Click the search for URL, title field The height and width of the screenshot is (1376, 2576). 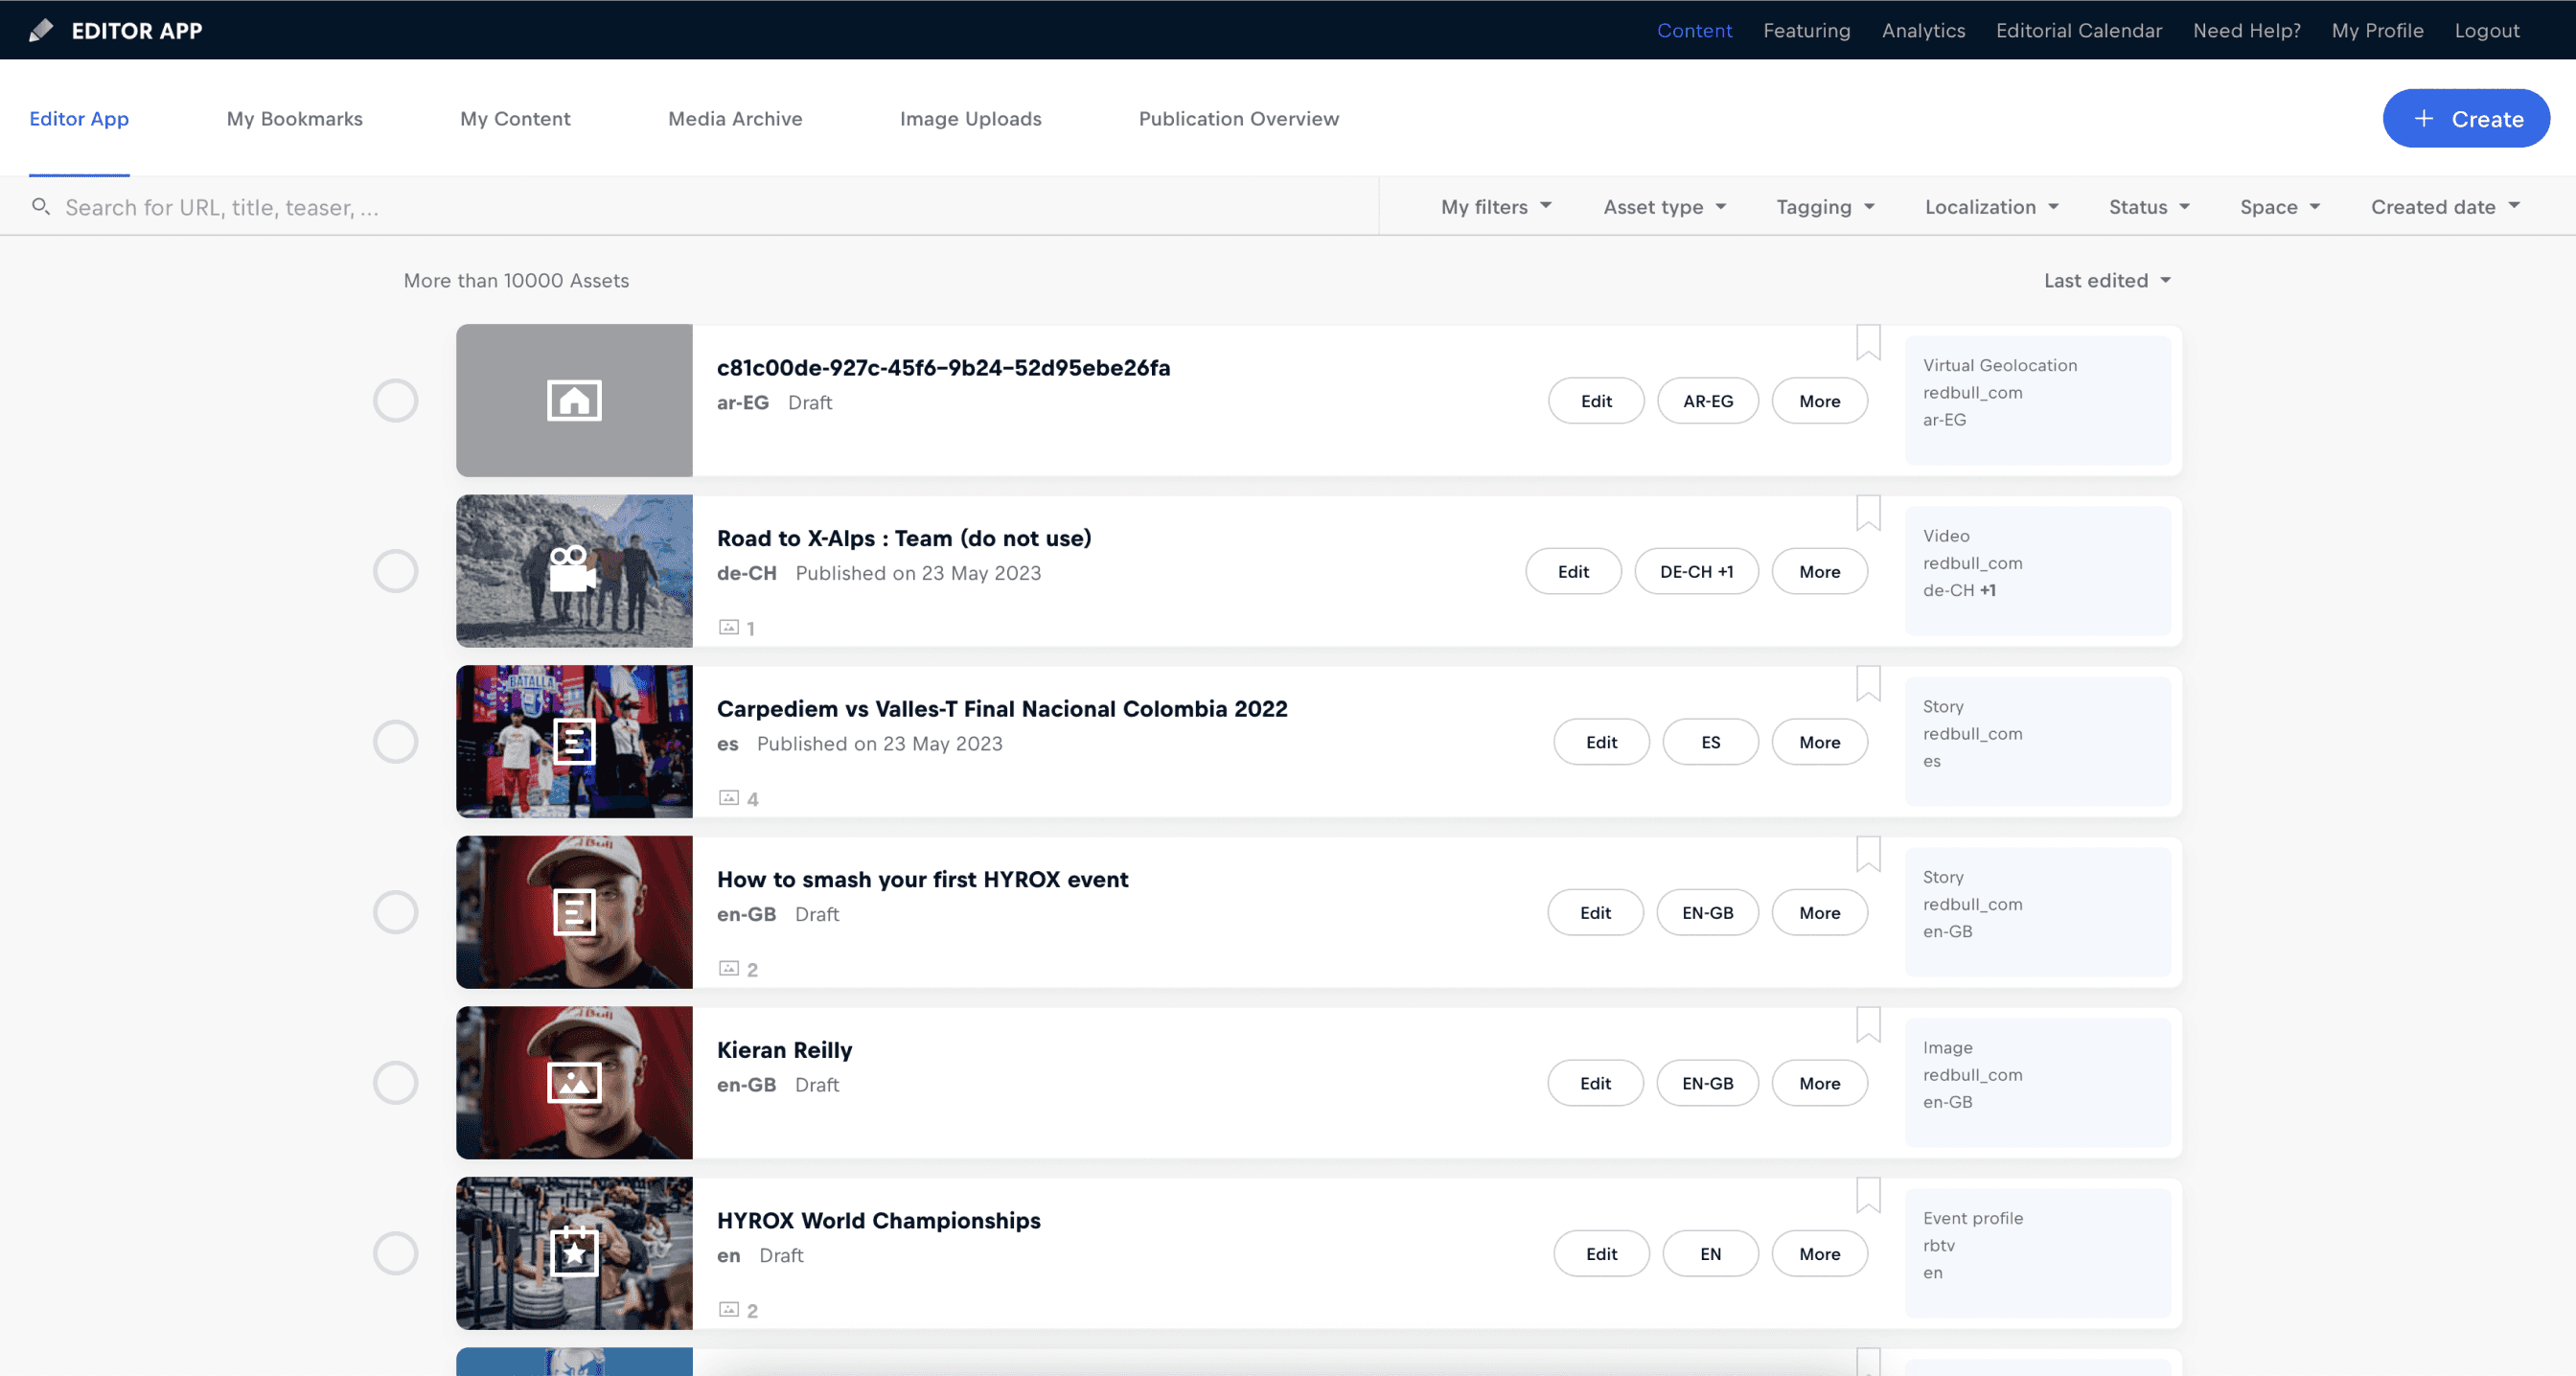(x=700, y=207)
